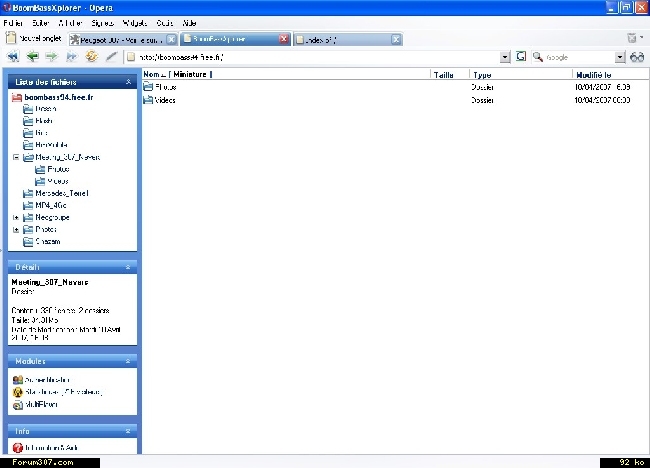The image size is (650, 468).
Task: Go forward with the green right arrow
Action: [51, 56]
